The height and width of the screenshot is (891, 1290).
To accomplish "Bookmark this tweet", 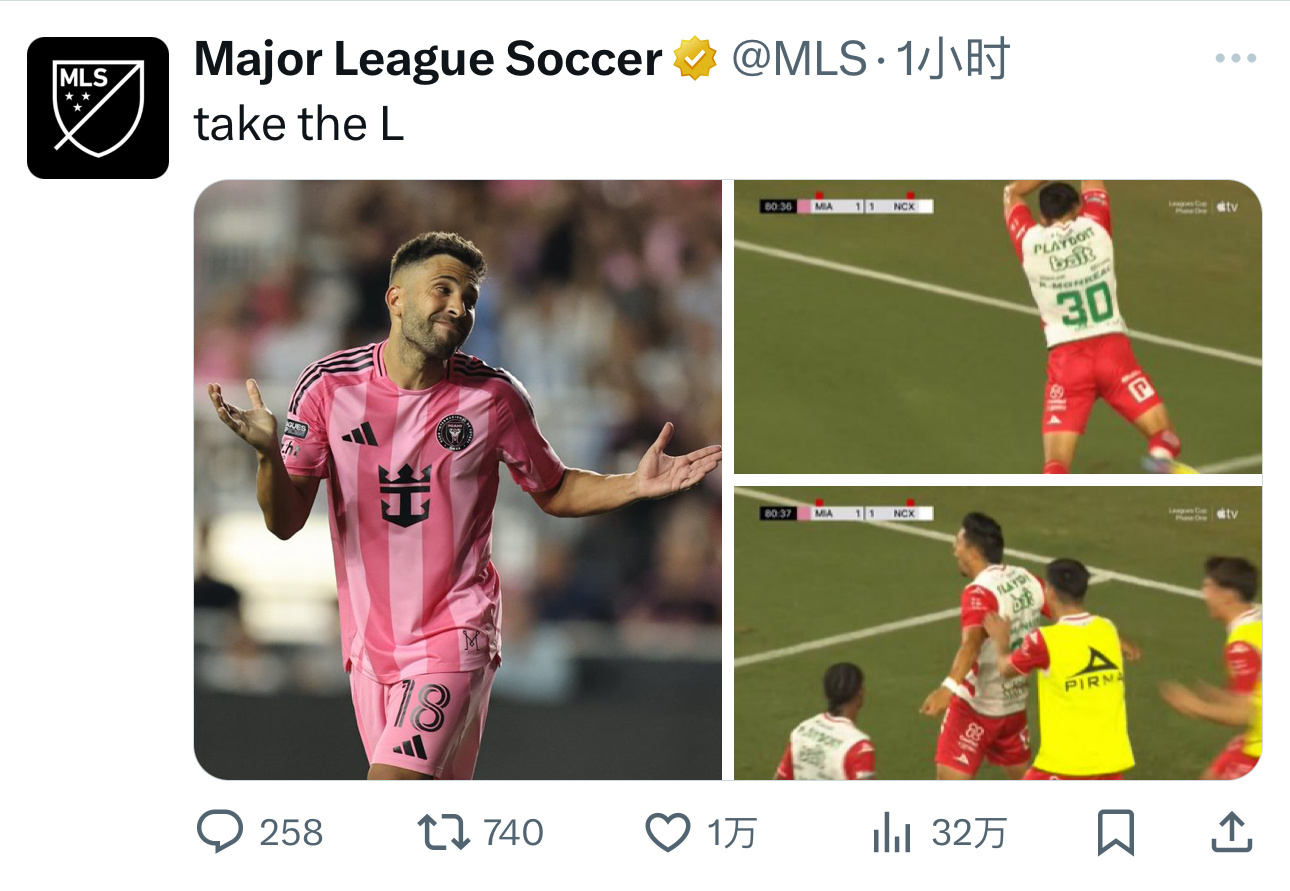I will pos(1115,832).
